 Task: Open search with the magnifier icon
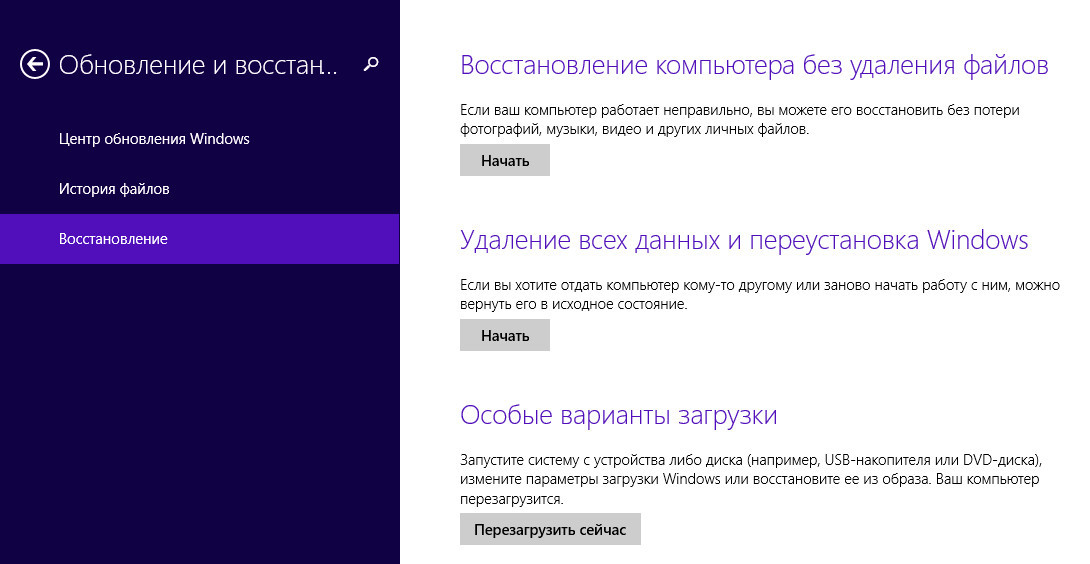point(371,65)
